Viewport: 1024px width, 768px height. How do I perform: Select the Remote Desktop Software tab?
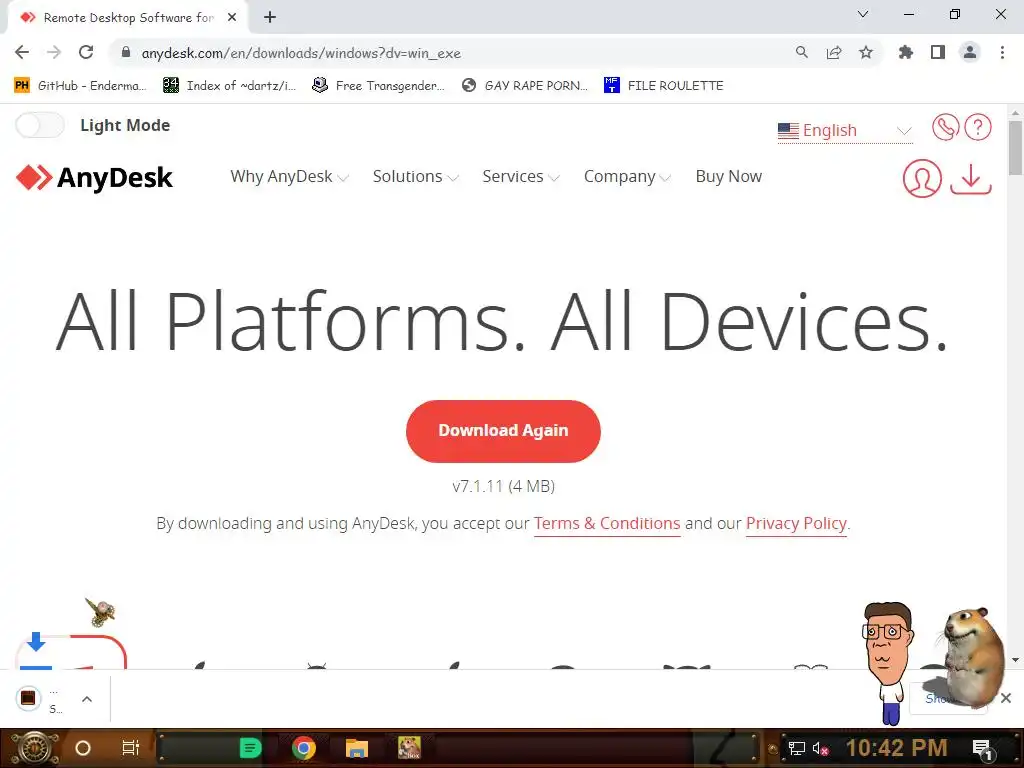pyautogui.click(x=127, y=18)
